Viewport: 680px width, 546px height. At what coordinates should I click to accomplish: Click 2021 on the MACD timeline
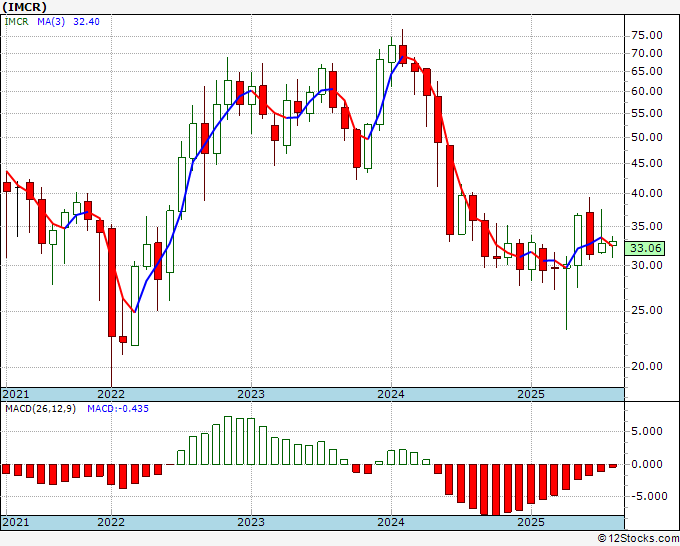16,522
